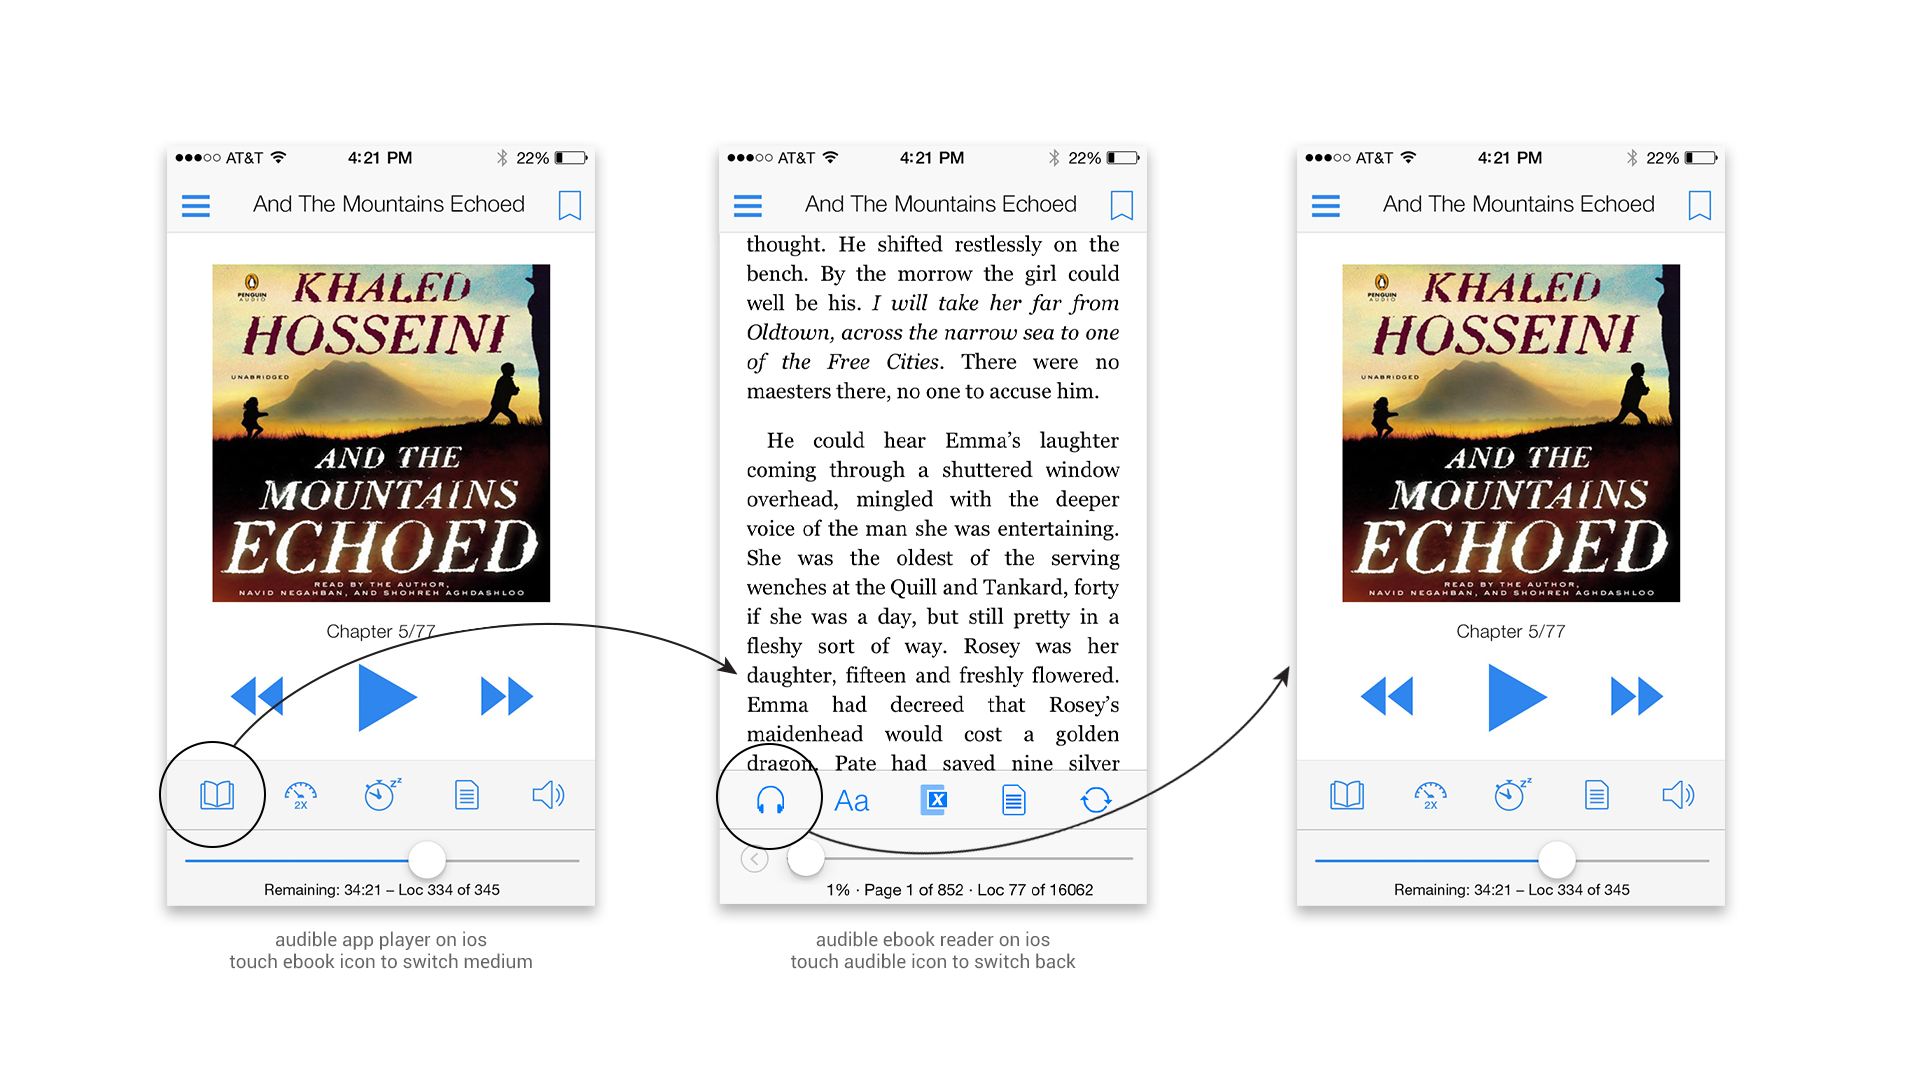Tap open-book ebook icon on right player screen

coord(1347,796)
